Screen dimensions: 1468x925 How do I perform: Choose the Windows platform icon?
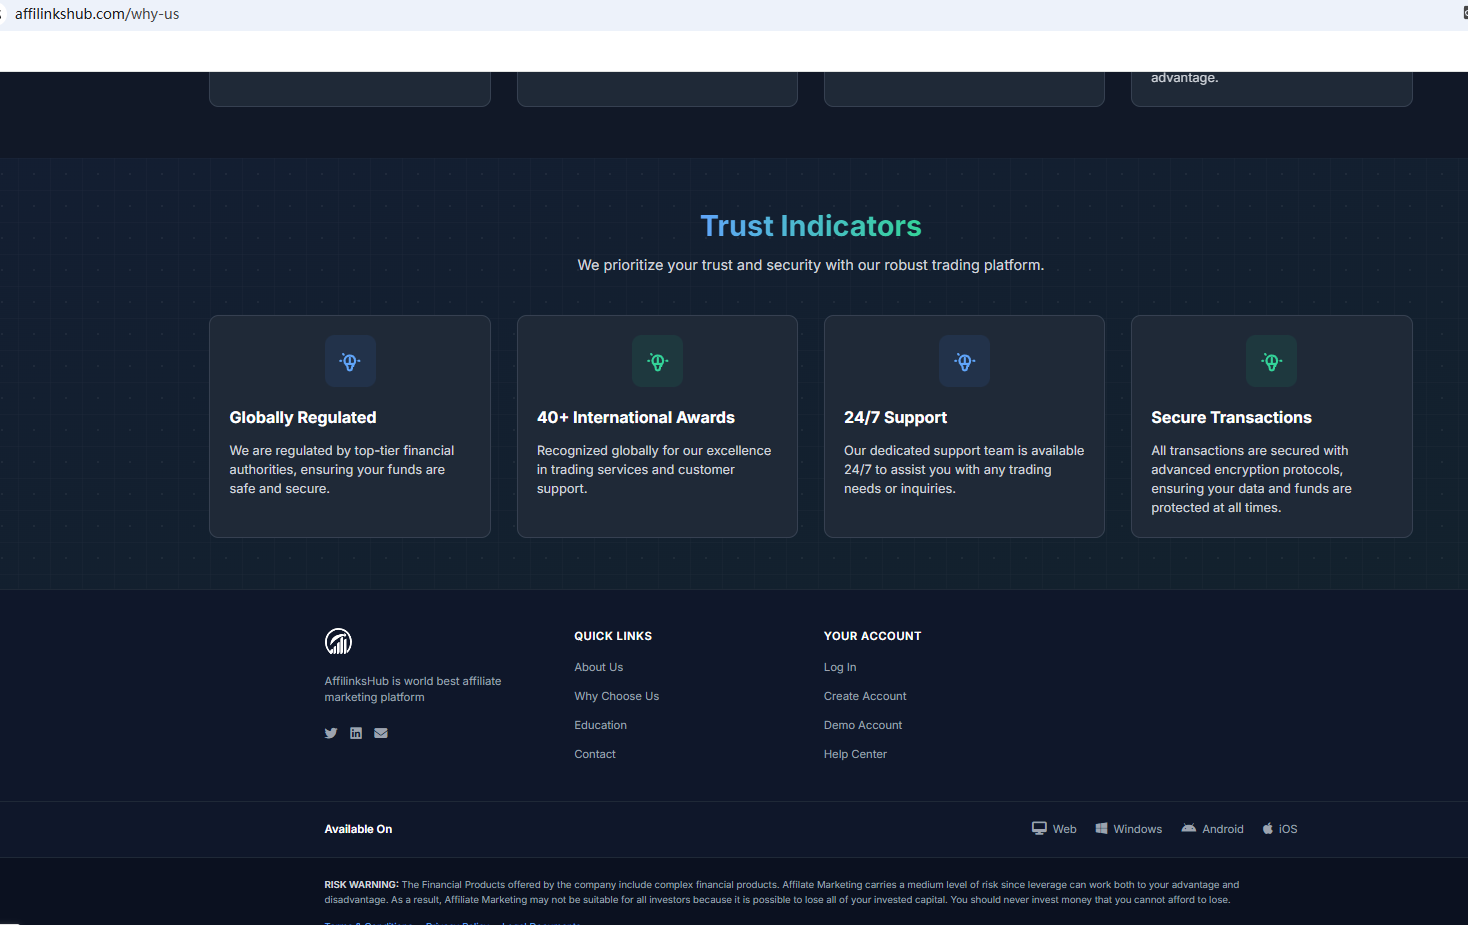click(1101, 828)
